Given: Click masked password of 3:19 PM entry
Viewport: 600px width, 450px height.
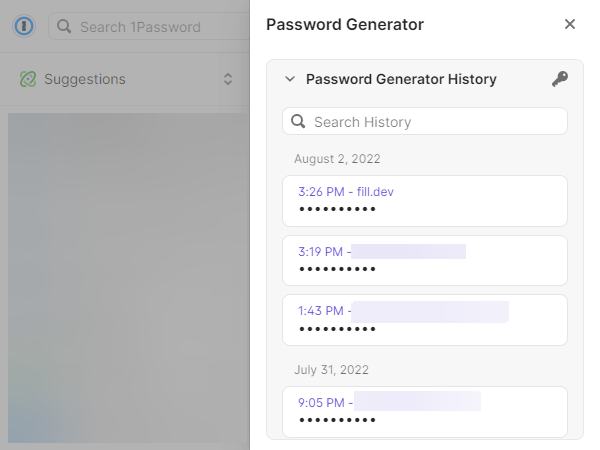Looking at the screenshot, I should [x=337, y=269].
